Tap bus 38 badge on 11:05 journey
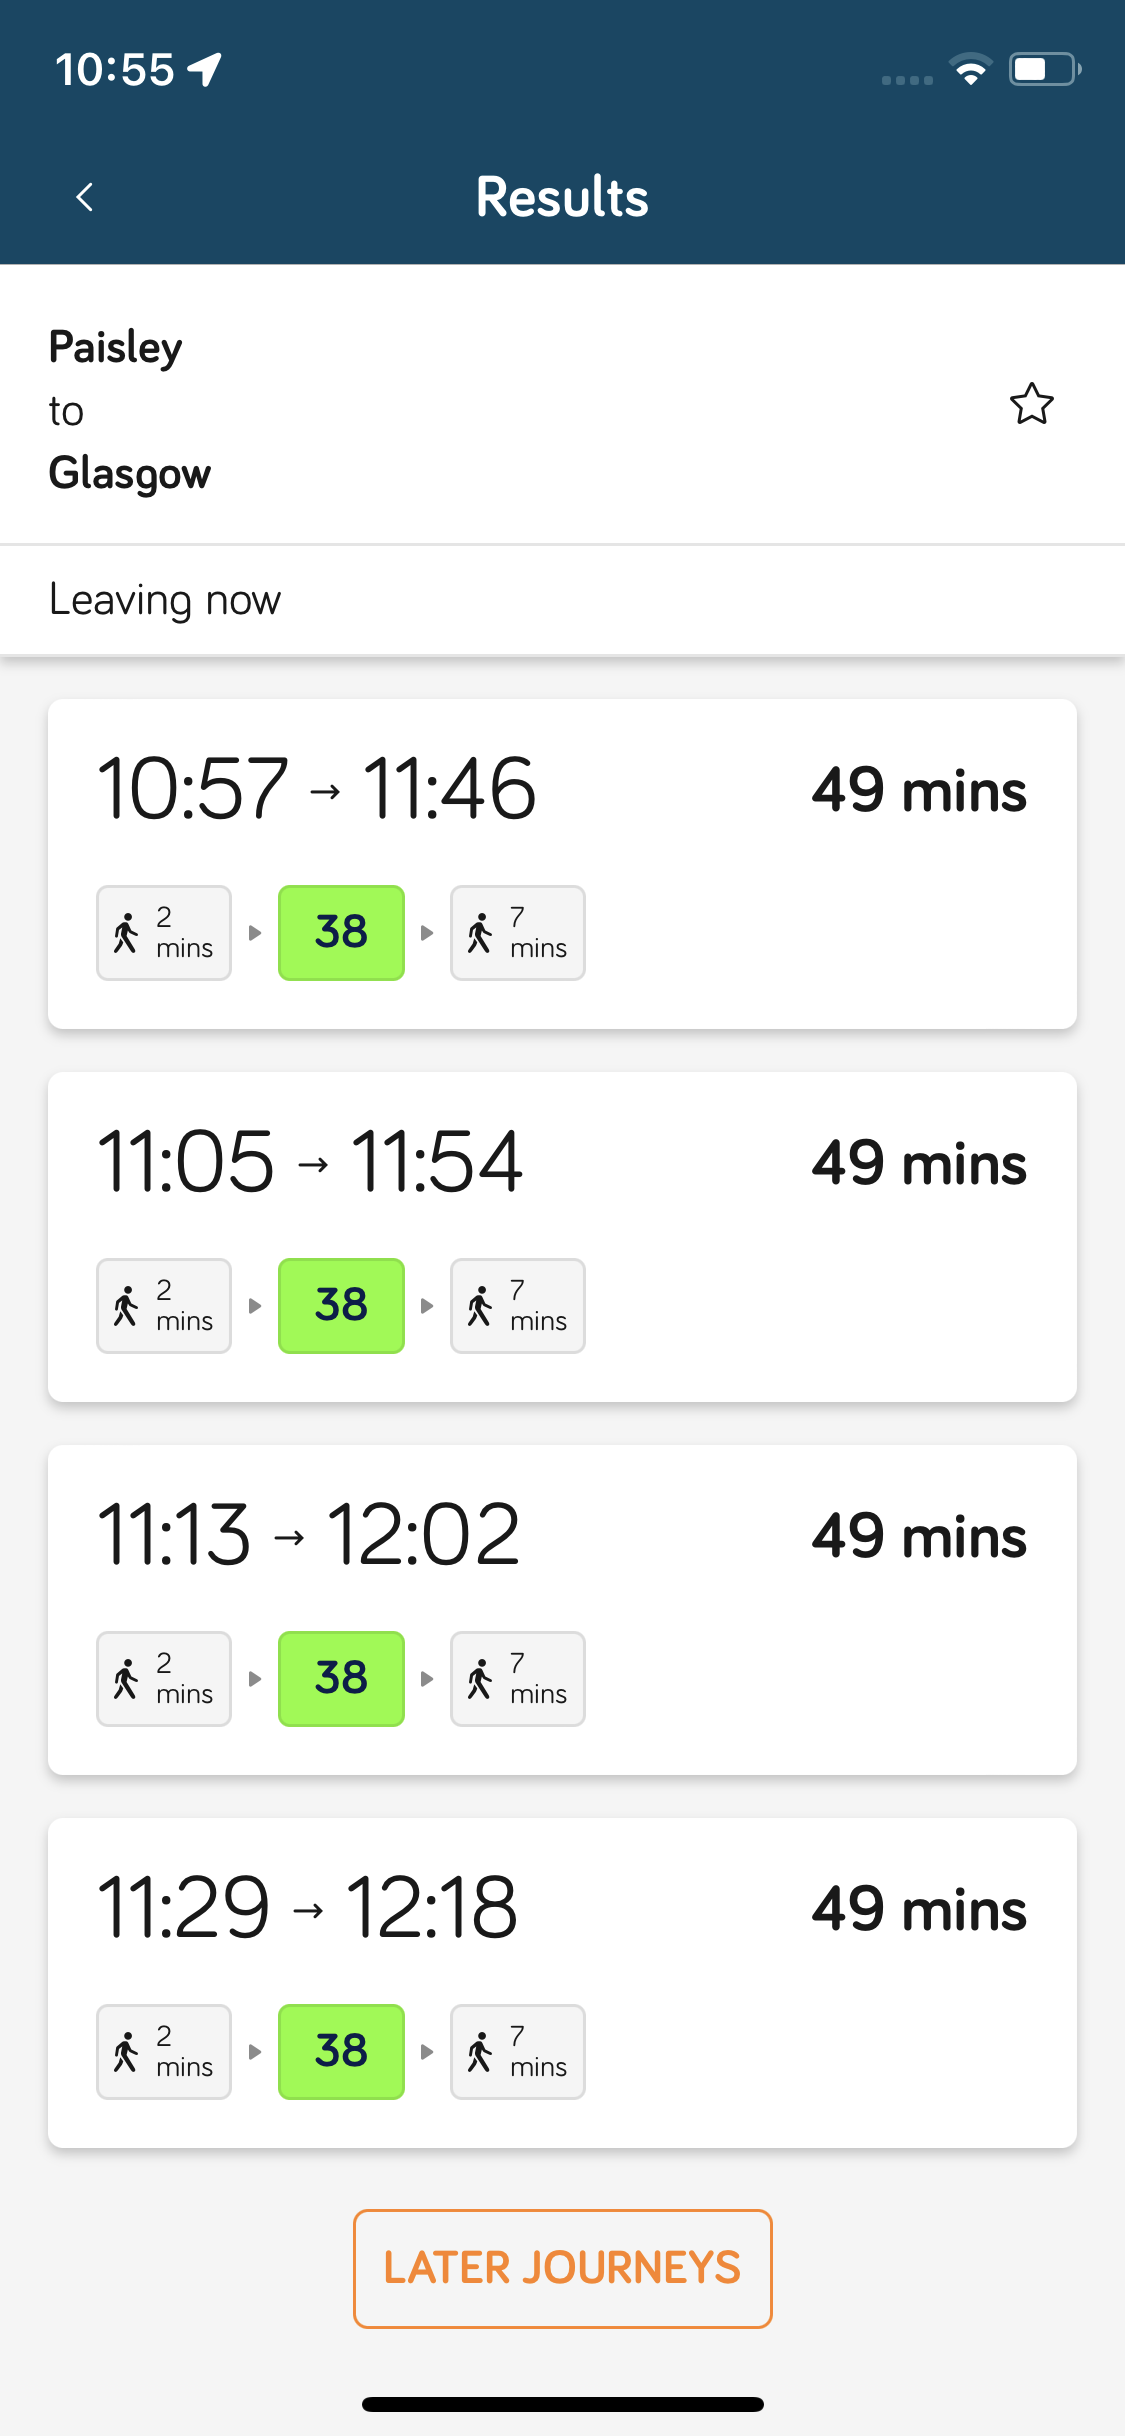 341,1306
